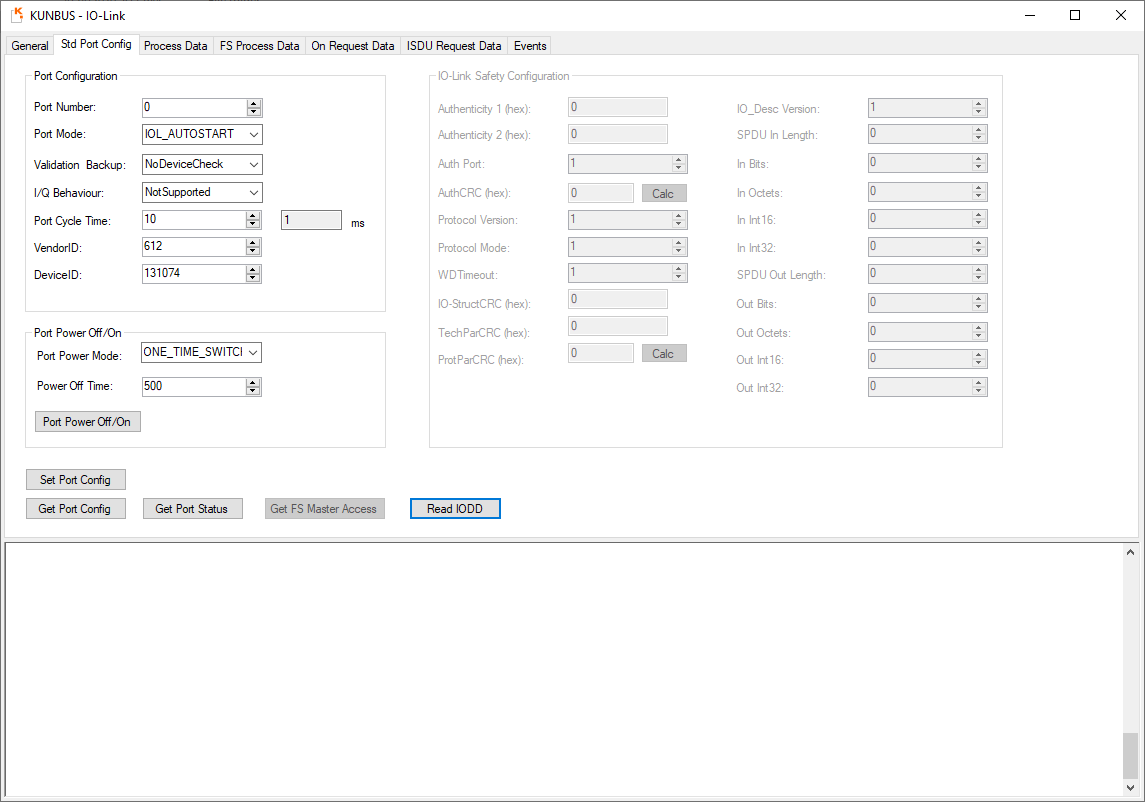Screen dimensions: 1145x802
Task: Go to the Events tab
Action: pos(530,46)
